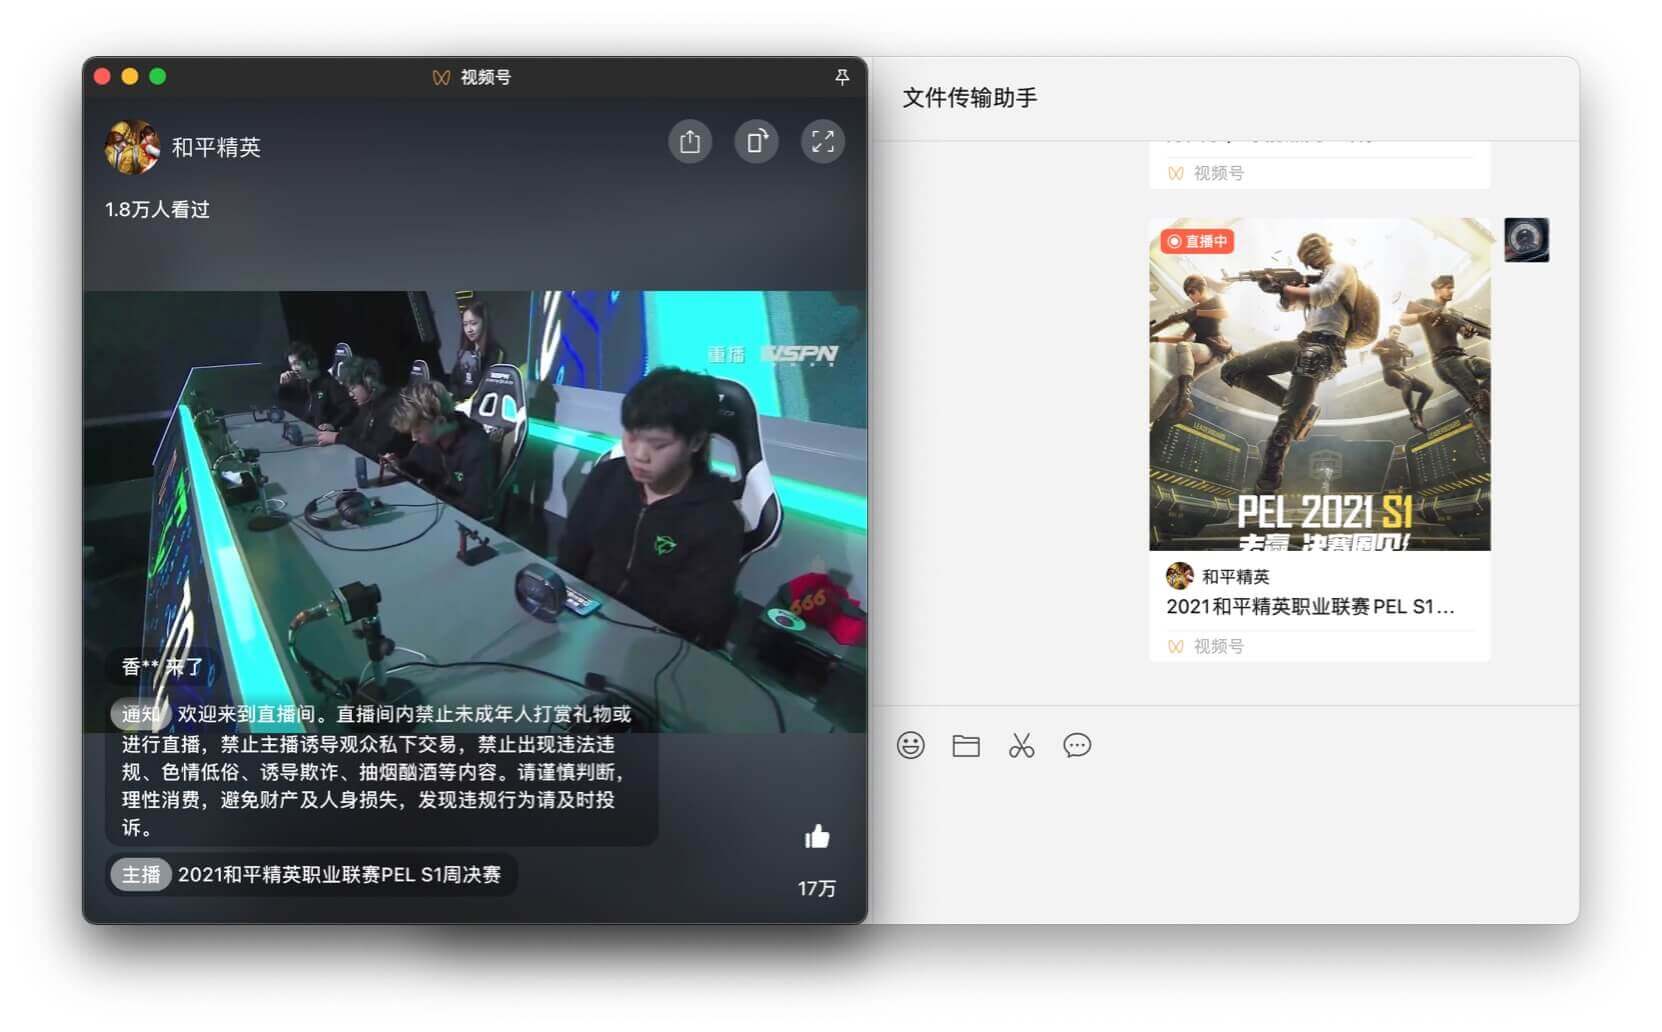Click sender's avatar beside the live card

coord(1526,240)
